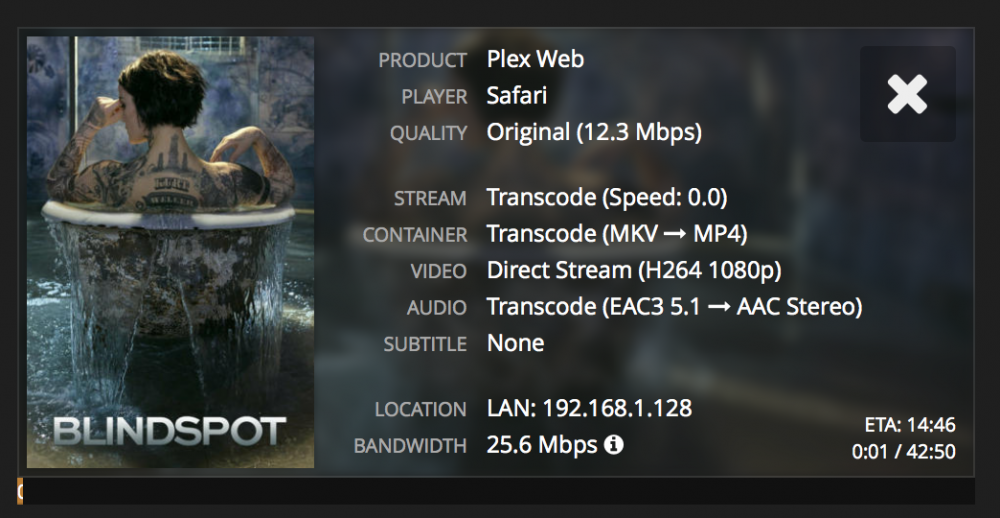Click the audio EAC3 5.1 to AAC Stereo text
Image resolution: width=1000 pixels, height=518 pixels.
674,307
